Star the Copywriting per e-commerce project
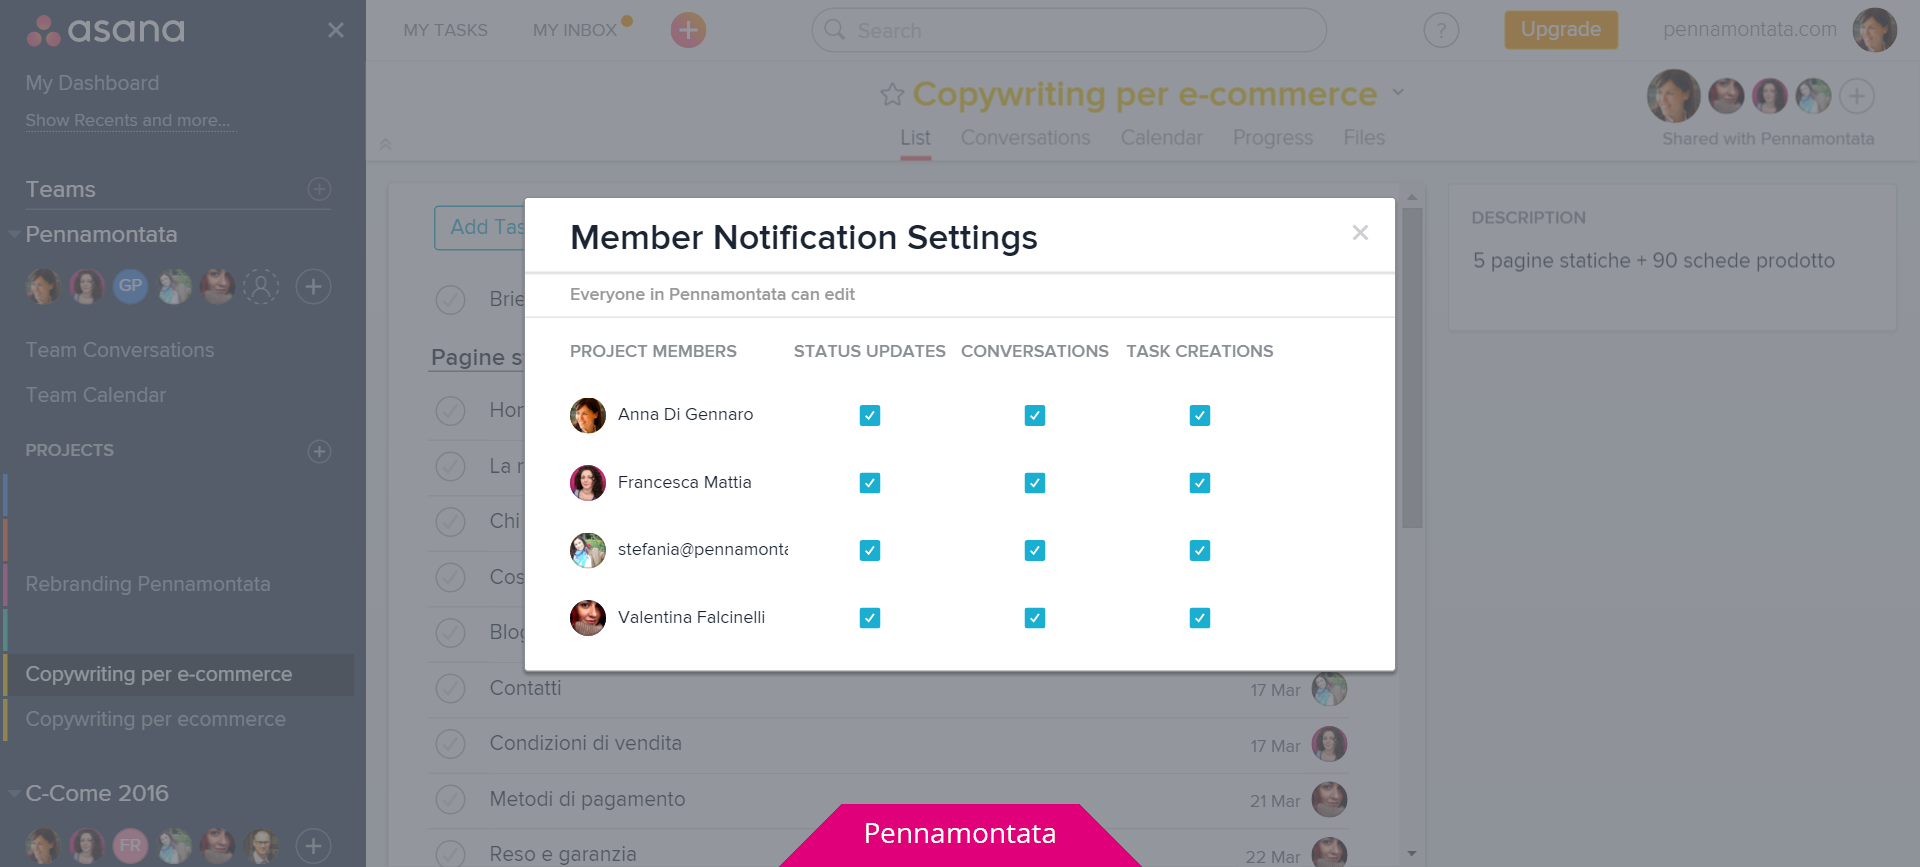The width and height of the screenshot is (1920, 867). coord(891,94)
